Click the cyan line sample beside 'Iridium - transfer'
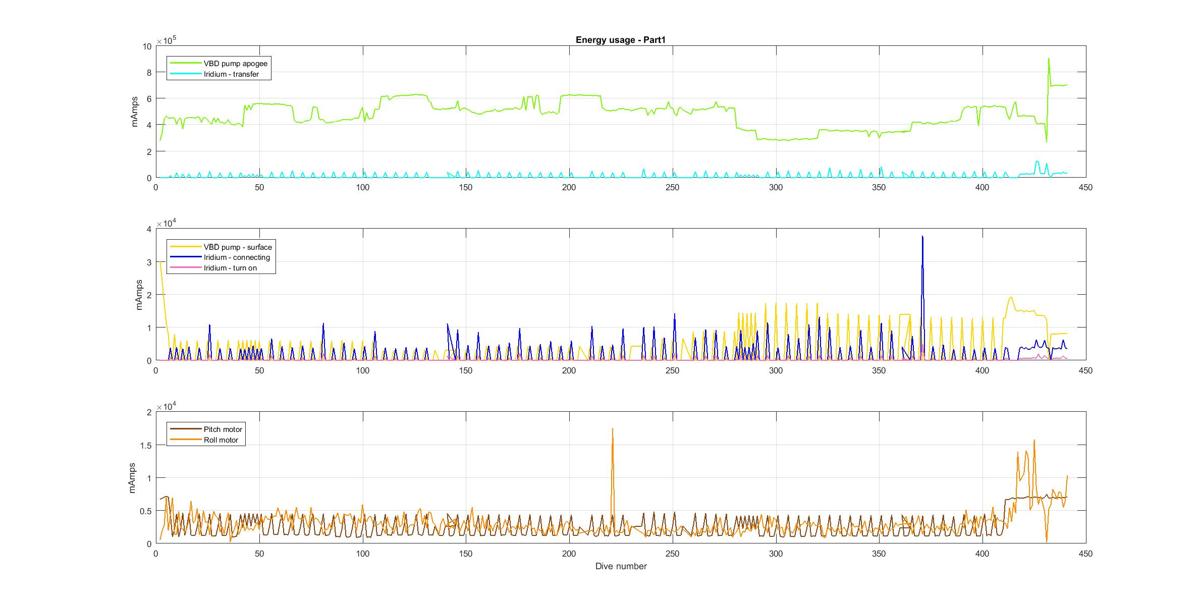The width and height of the screenshot is (1200, 611). (x=185, y=73)
